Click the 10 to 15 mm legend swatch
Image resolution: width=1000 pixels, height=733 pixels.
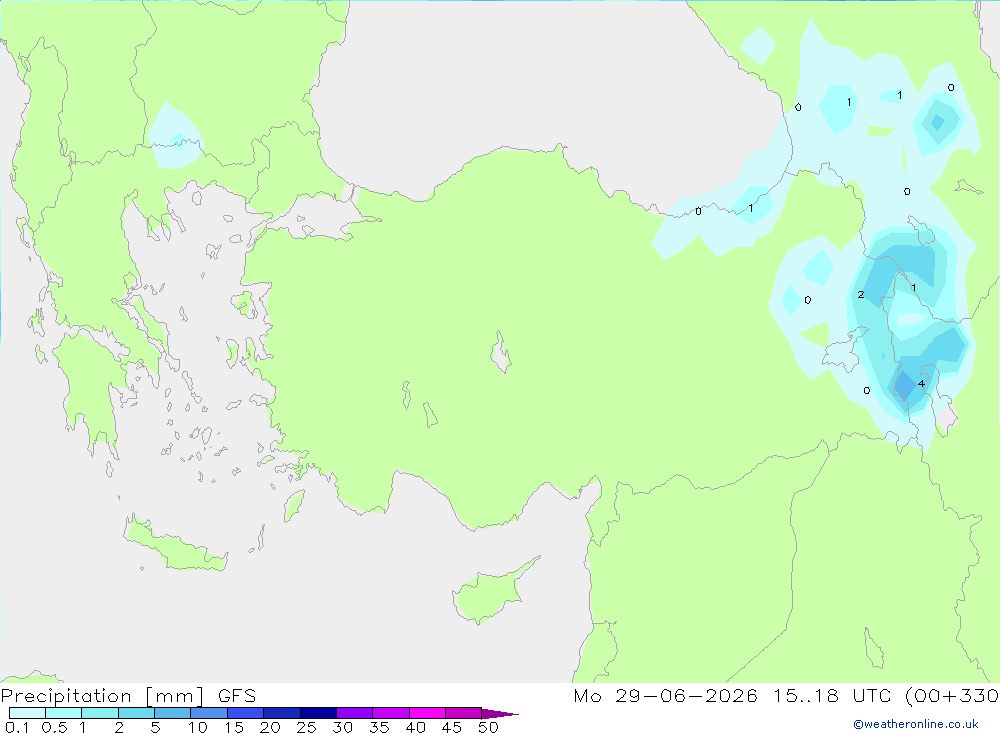point(209,713)
